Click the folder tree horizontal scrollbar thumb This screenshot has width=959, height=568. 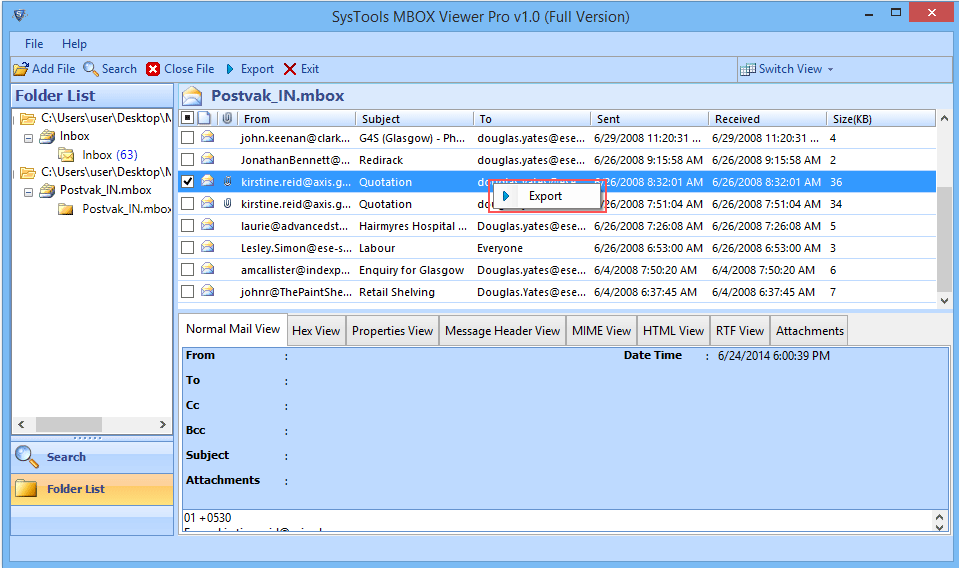click(x=68, y=424)
